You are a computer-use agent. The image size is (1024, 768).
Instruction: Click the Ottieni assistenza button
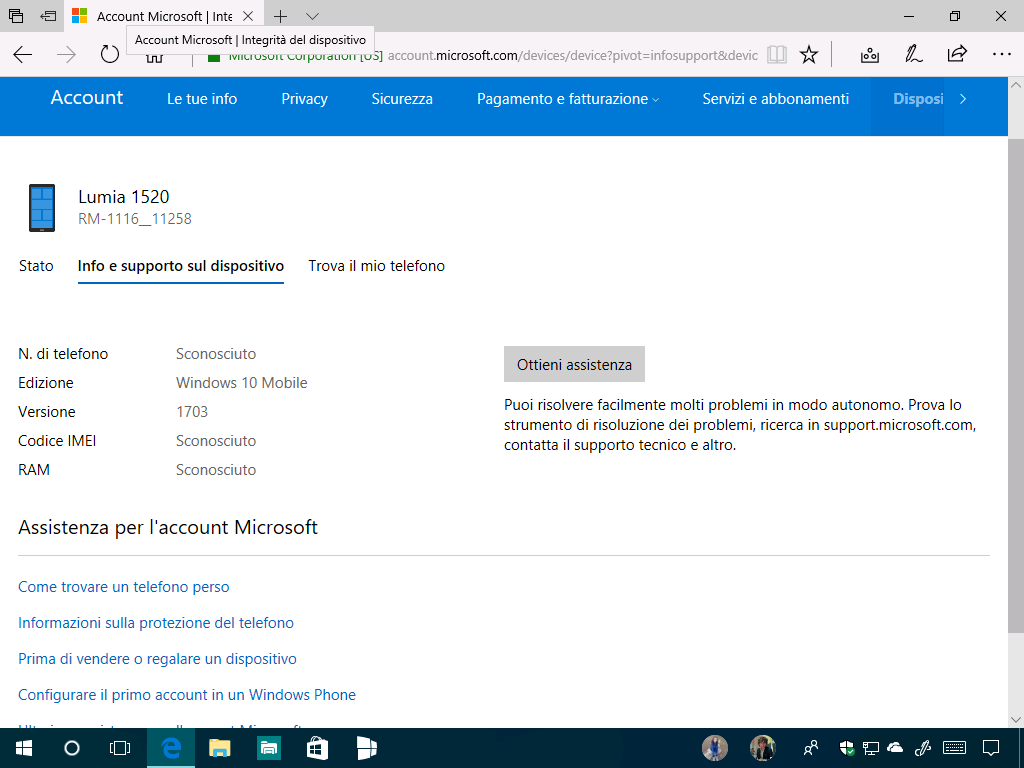pos(574,364)
